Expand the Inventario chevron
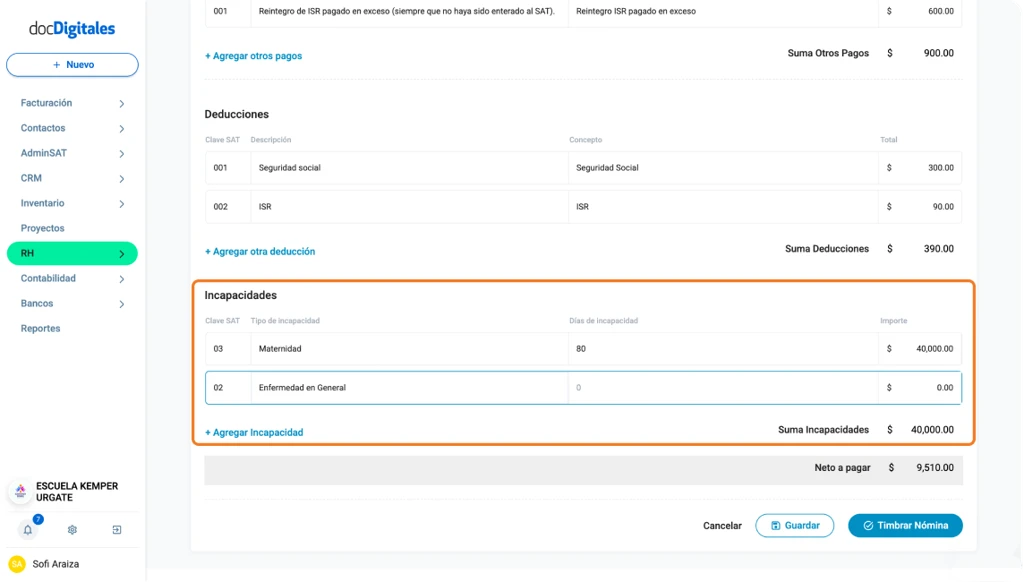This screenshot has height=582, width=1024. click(x=121, y=204)
